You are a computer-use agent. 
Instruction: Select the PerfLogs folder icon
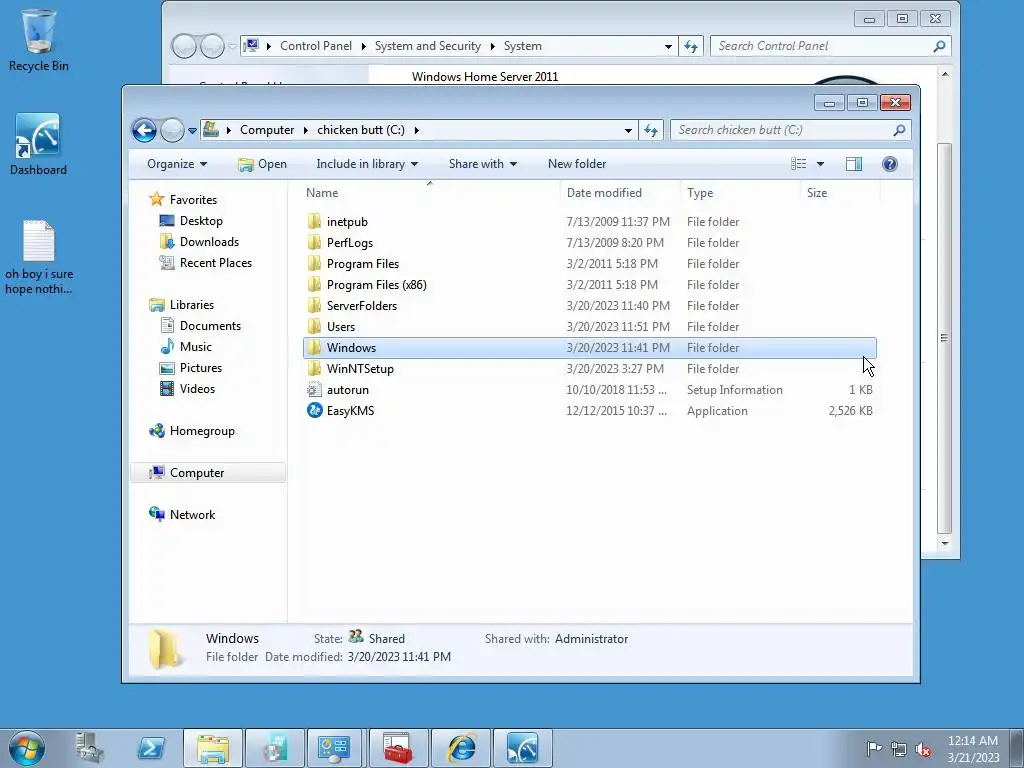point(314,242)
